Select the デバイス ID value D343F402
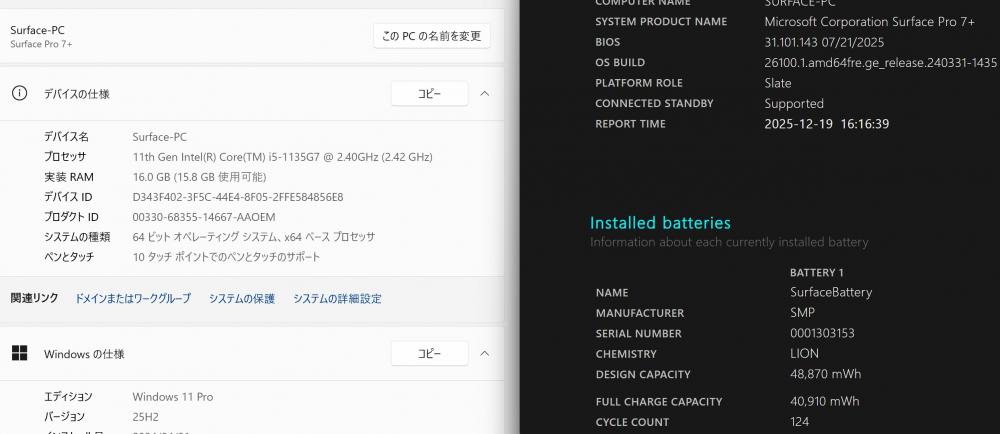 click(x=238, y=197)
